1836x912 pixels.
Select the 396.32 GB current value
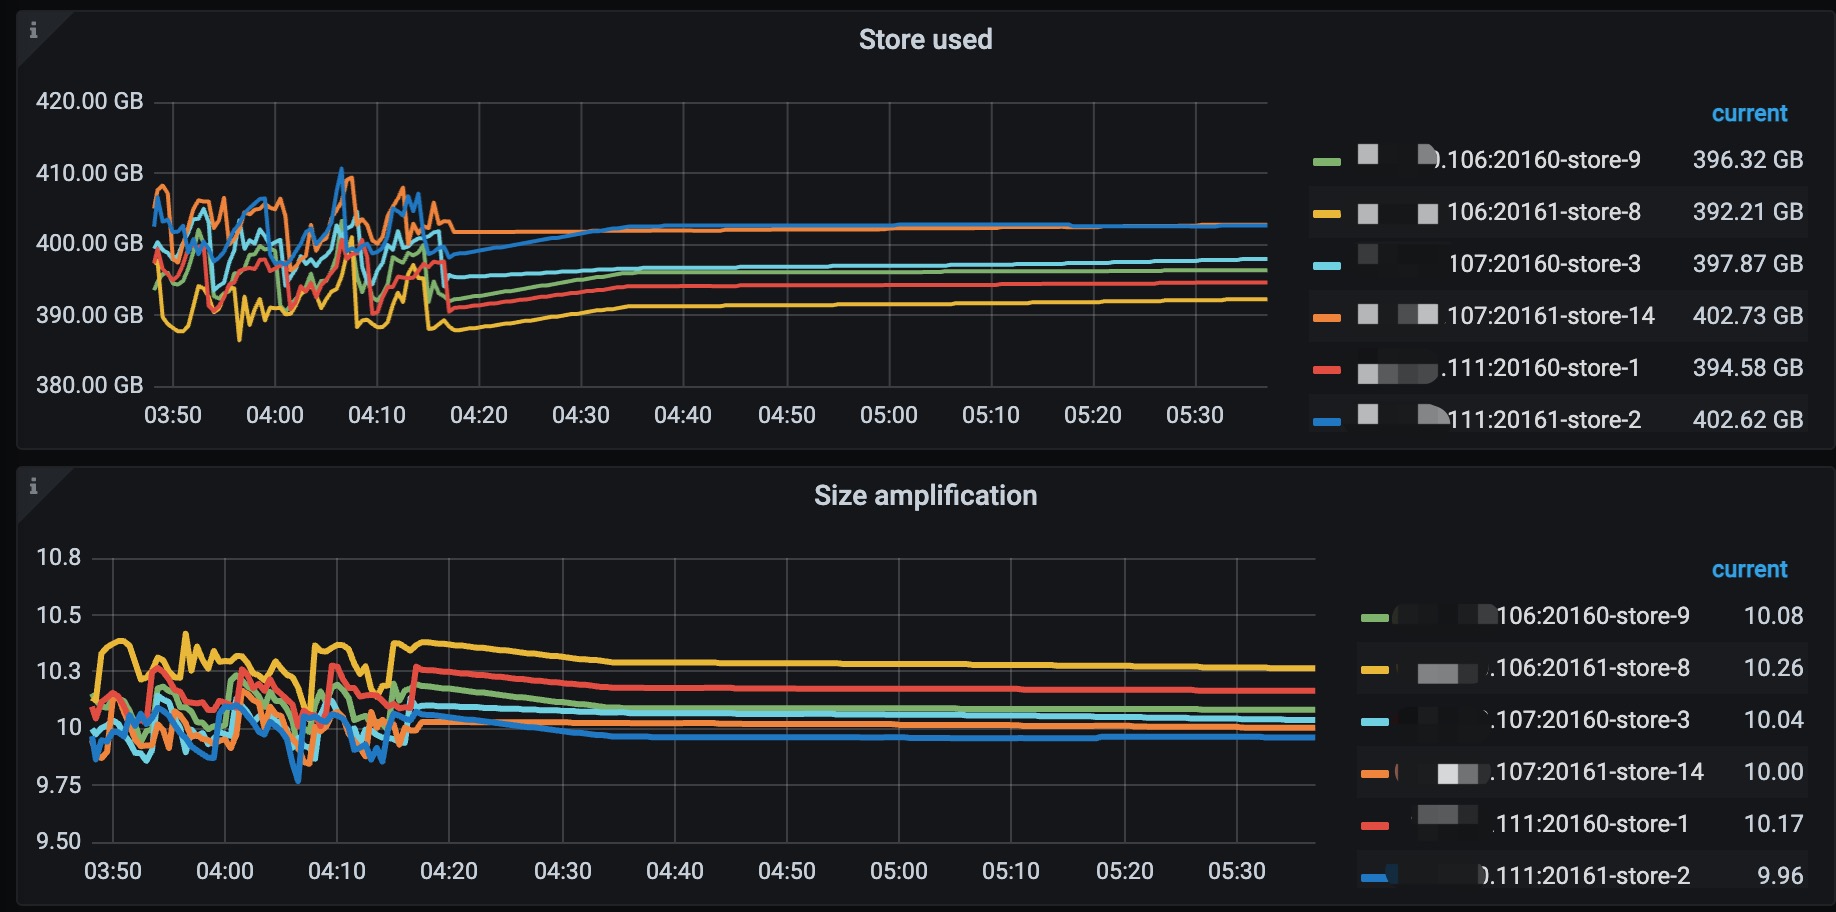coord(1748,160)
